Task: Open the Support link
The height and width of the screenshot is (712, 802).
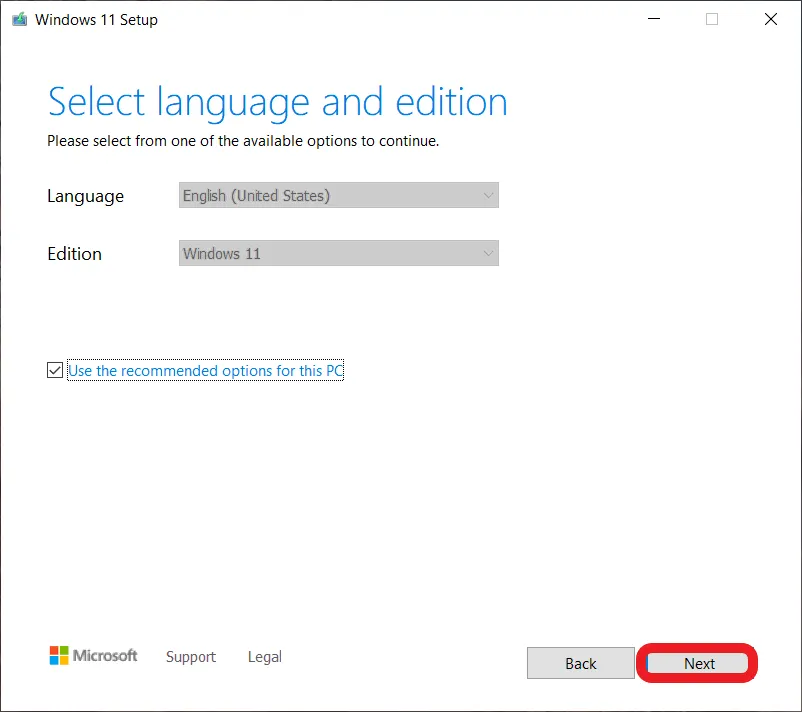Action: (x=190, y=657)
